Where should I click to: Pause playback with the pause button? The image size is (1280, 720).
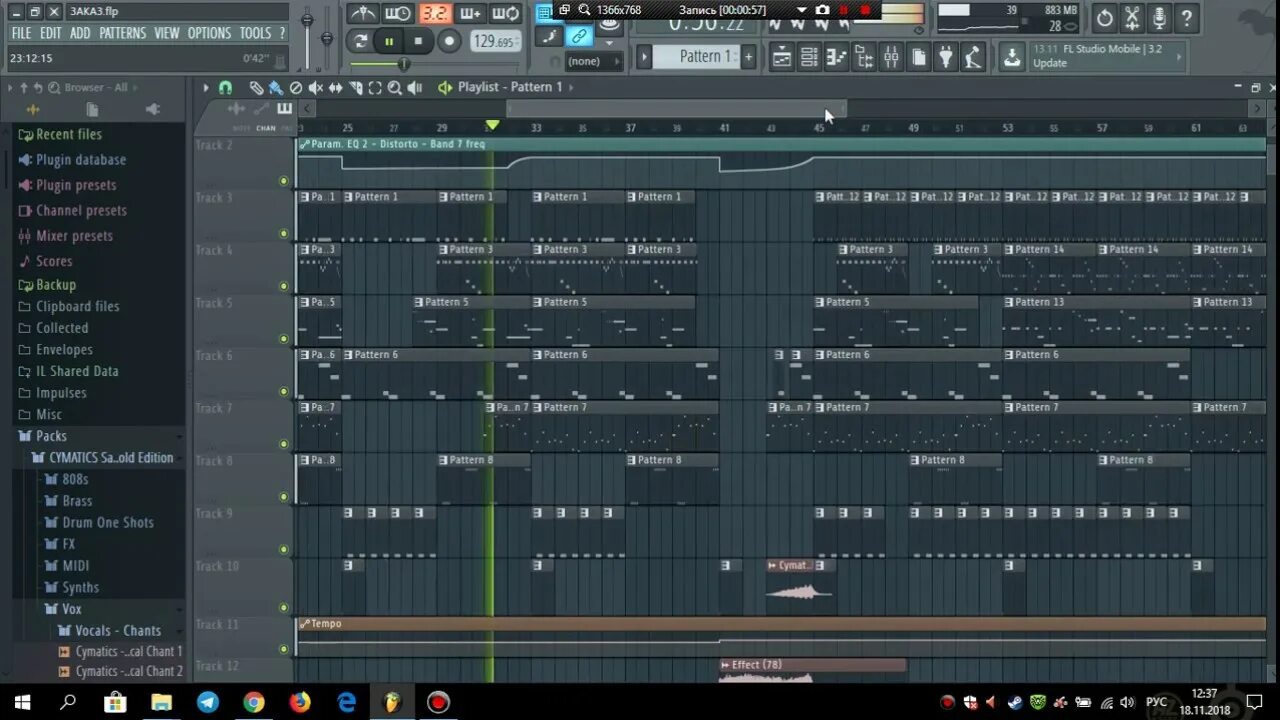click(x=388, y=41)
